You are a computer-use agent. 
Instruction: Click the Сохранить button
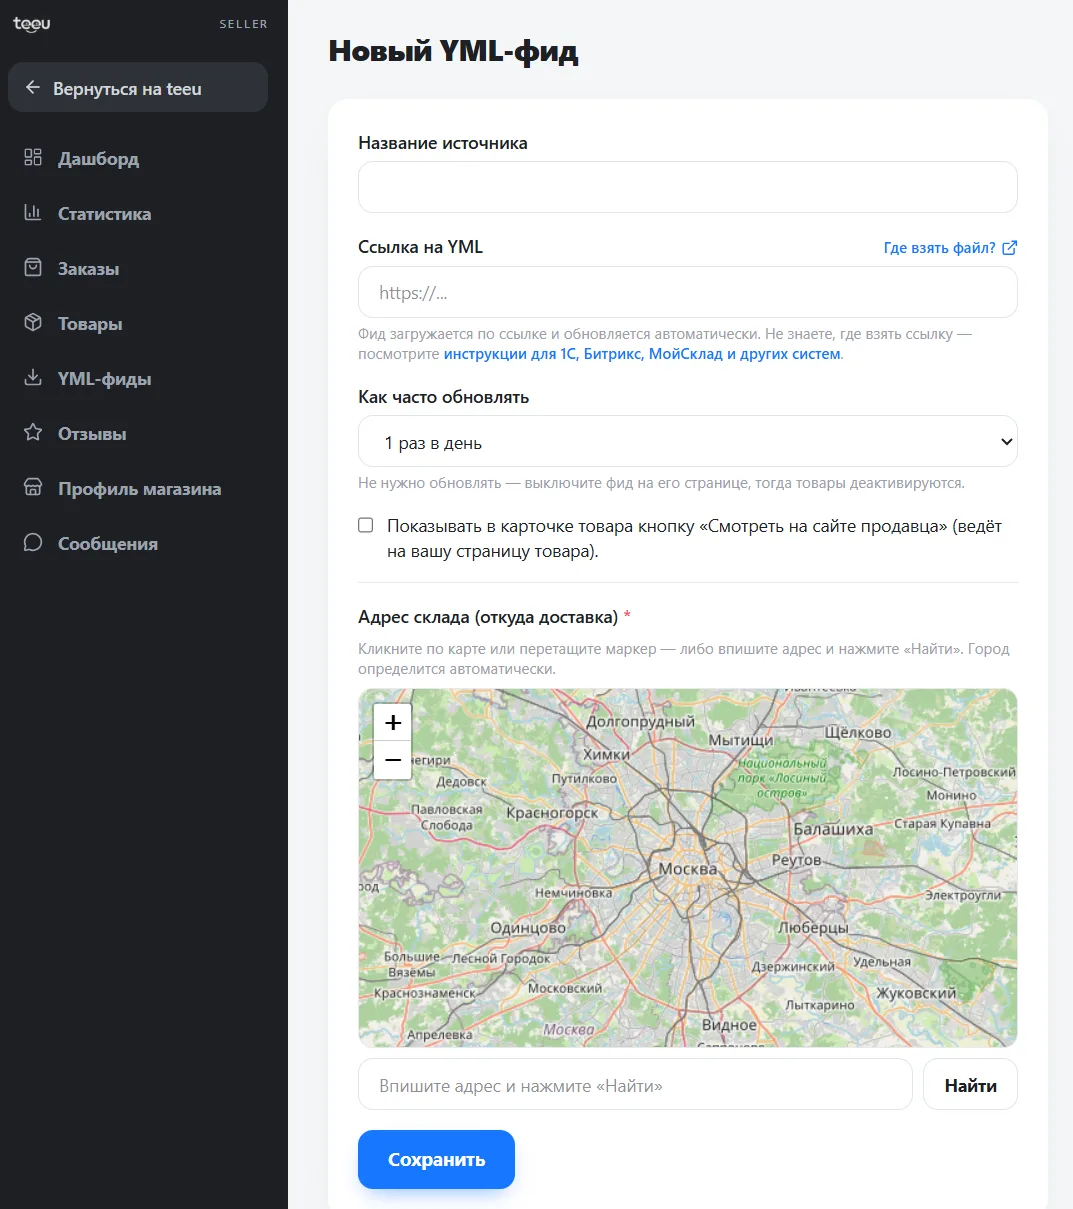click(x=436, y=1160)
